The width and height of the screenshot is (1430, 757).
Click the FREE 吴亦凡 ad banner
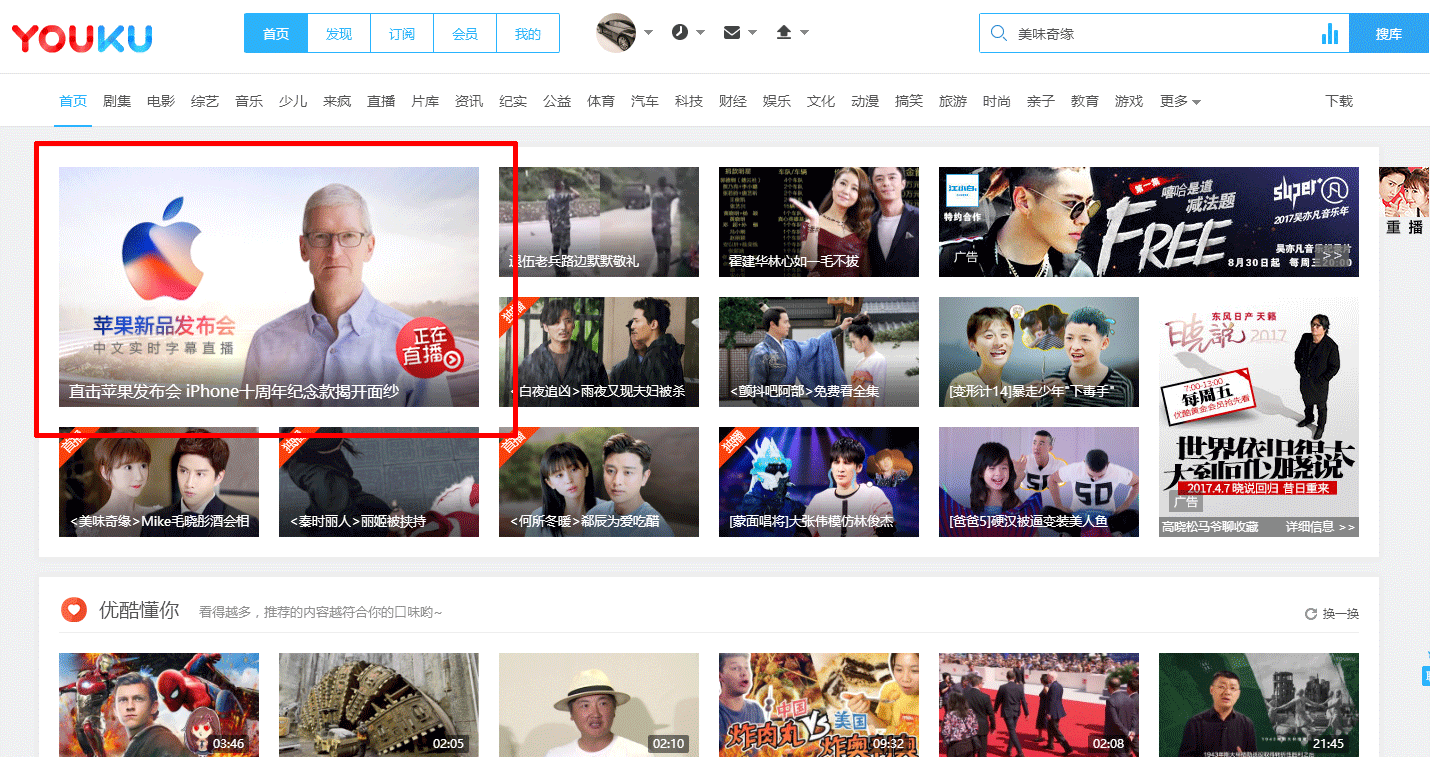coord(1149,222)
